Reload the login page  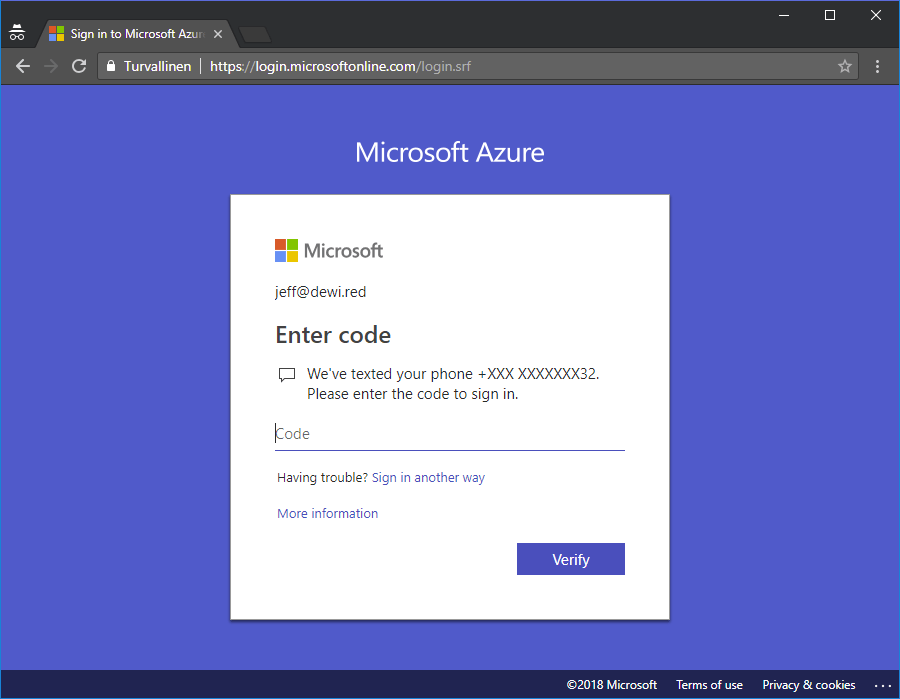pos(79,66)
